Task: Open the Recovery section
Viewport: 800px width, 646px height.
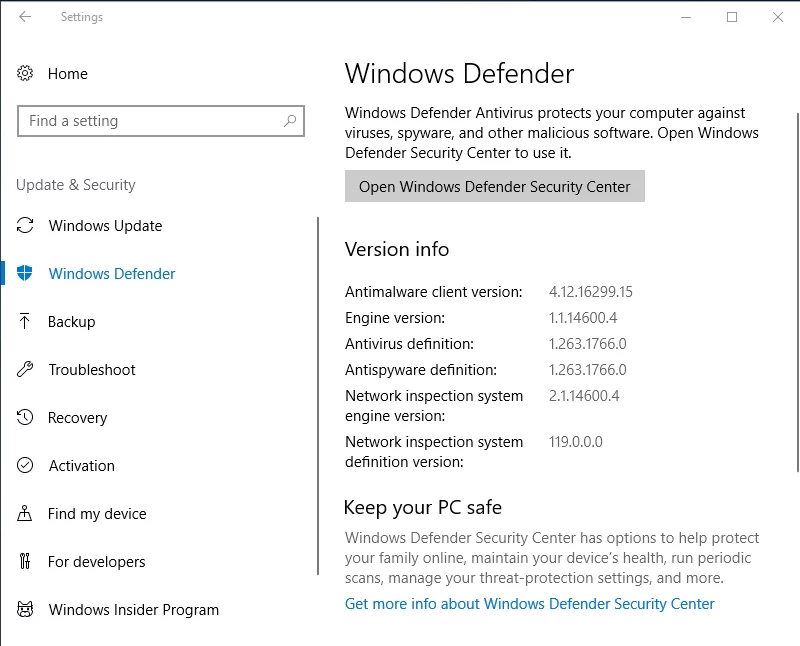Action: (x=77, y=418)
